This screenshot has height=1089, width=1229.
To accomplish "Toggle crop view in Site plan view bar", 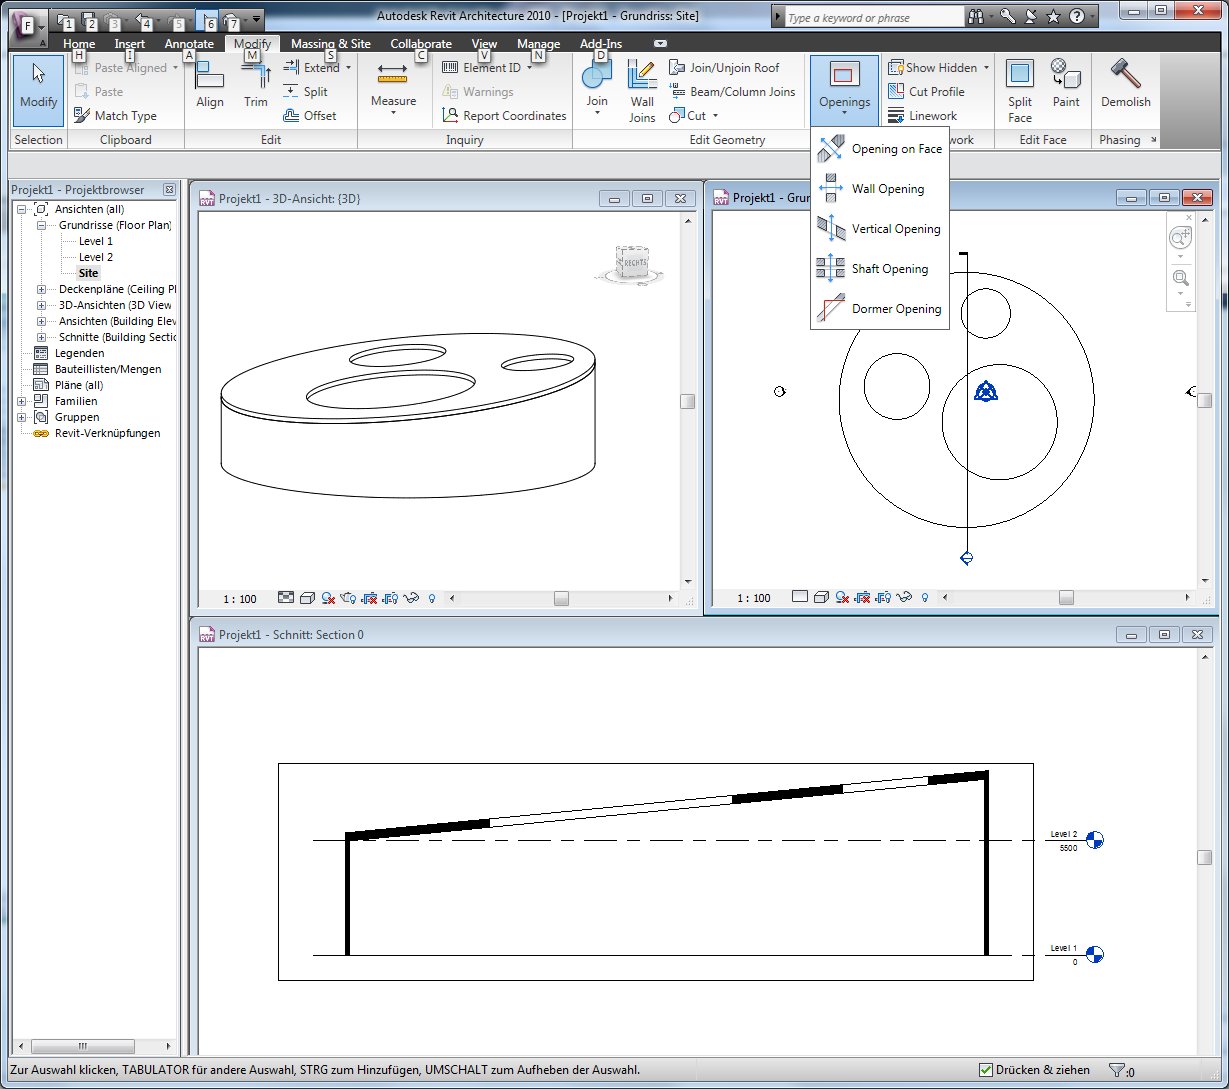I will (x=863, y=598).
